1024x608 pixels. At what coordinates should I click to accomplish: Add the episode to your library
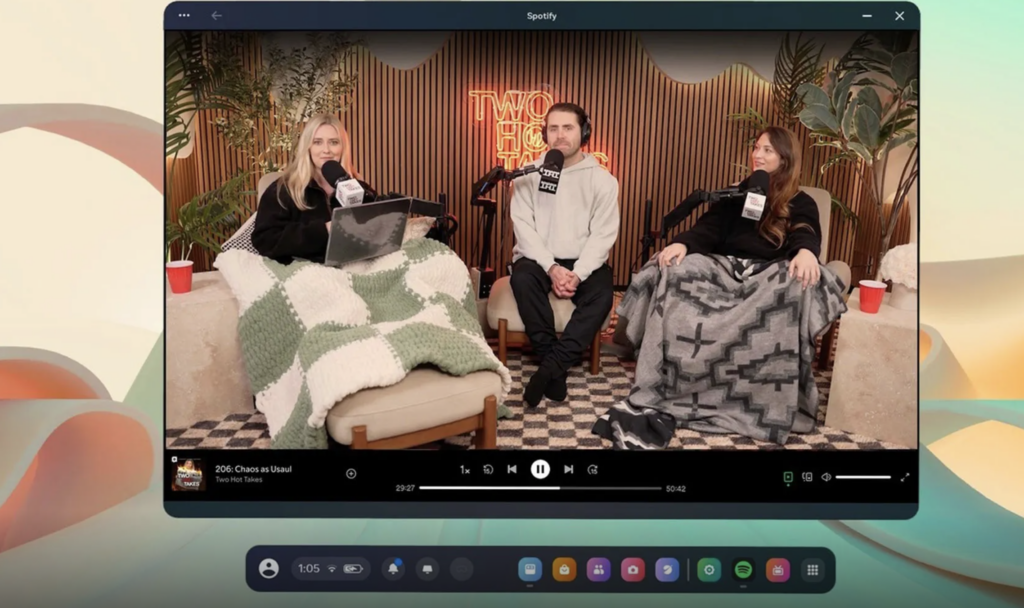pos(351,473)
